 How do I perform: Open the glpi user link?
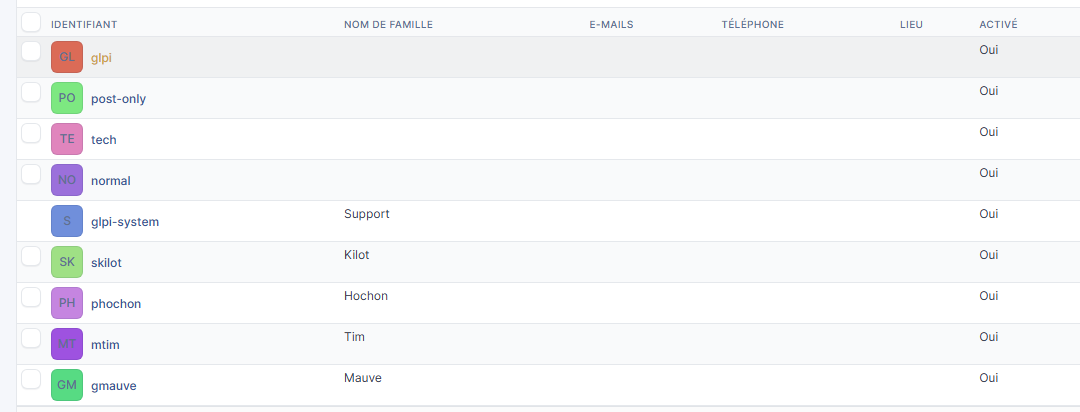(x=101, y=58)
